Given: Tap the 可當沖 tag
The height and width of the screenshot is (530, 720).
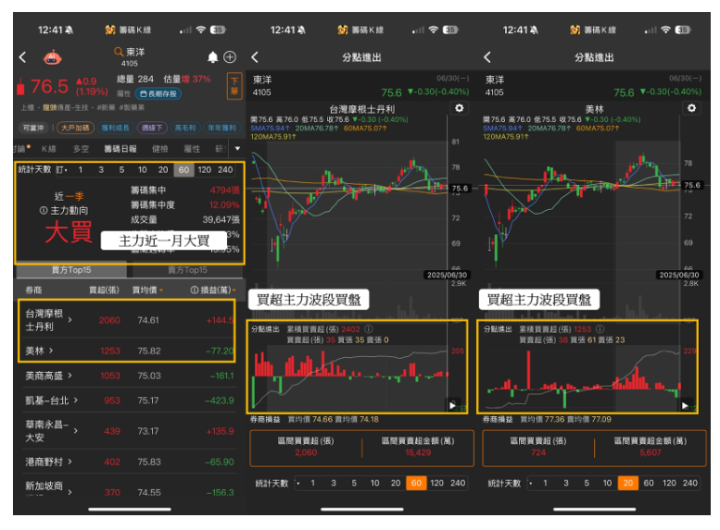Looking at the screenshot, I should 34,128.
